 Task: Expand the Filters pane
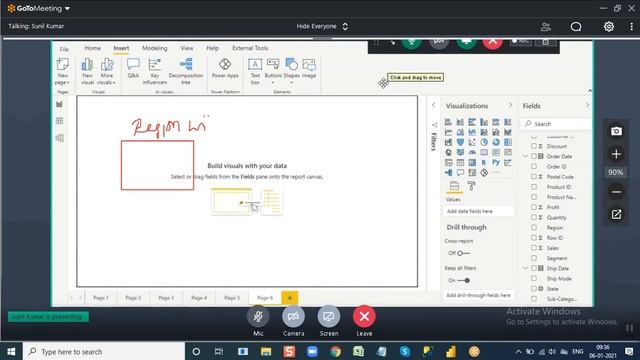(x=433, y=105)
